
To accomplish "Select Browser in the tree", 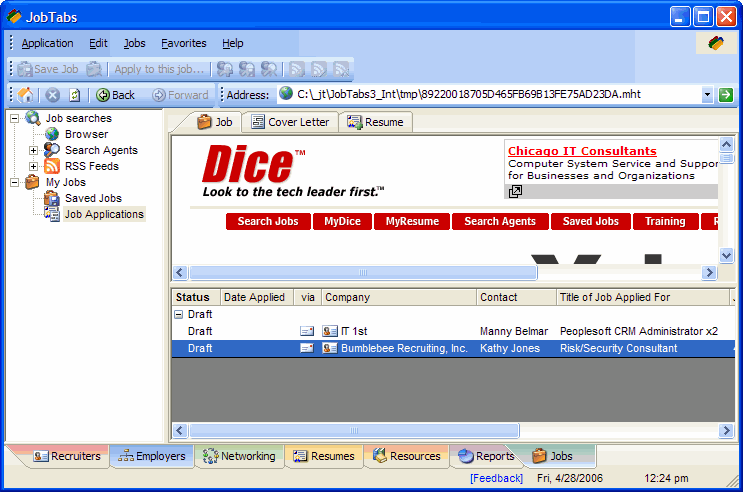I will (86, 134).
